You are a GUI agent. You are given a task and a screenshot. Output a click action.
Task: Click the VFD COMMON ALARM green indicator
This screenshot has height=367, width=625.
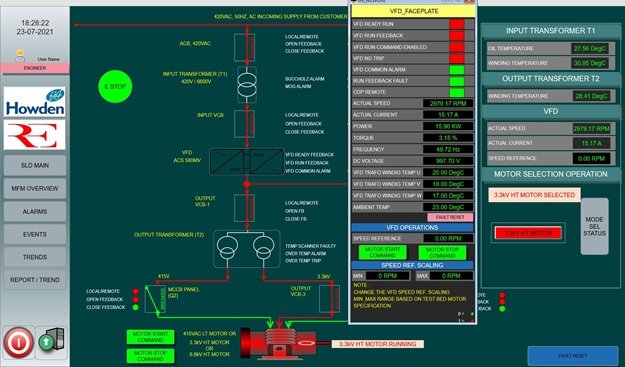[457, 70]
